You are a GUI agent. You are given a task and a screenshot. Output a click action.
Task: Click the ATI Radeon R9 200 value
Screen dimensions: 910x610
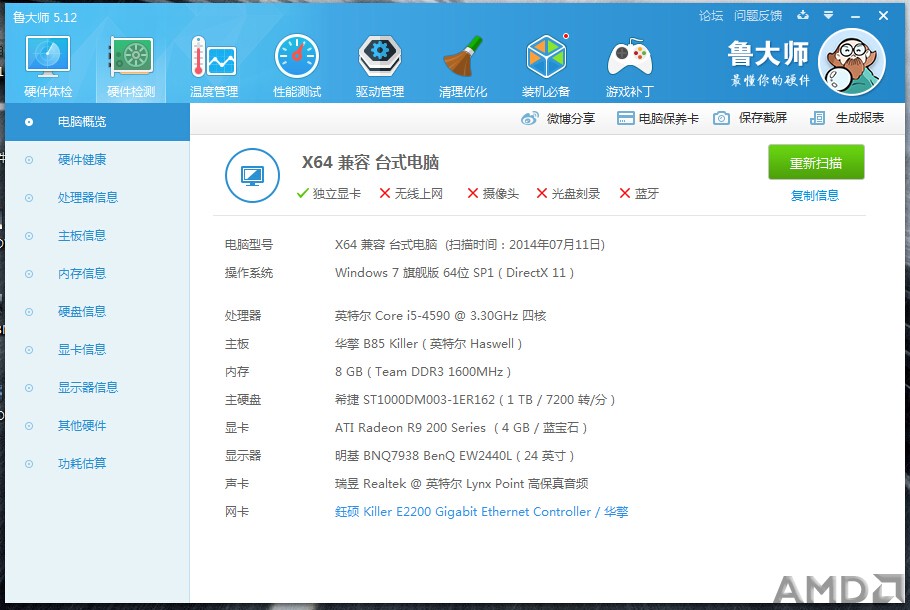[x=461, y=428]
